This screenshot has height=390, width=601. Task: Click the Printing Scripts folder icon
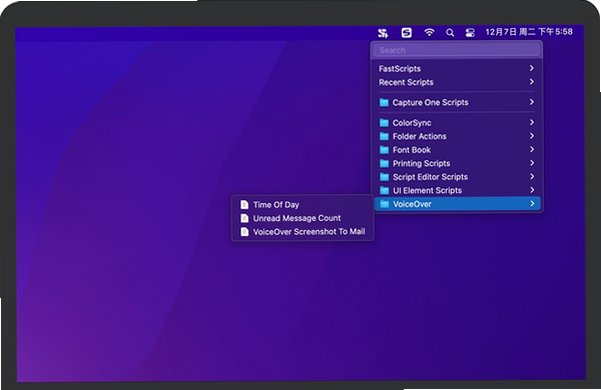(384, 163)
